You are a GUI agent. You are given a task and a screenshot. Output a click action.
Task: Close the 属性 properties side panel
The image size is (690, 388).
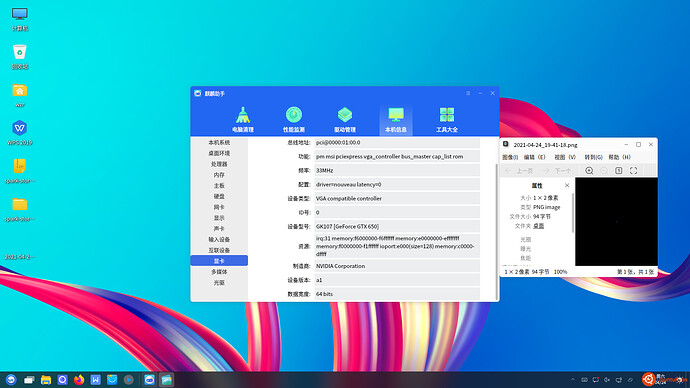(x=567, y=185)
